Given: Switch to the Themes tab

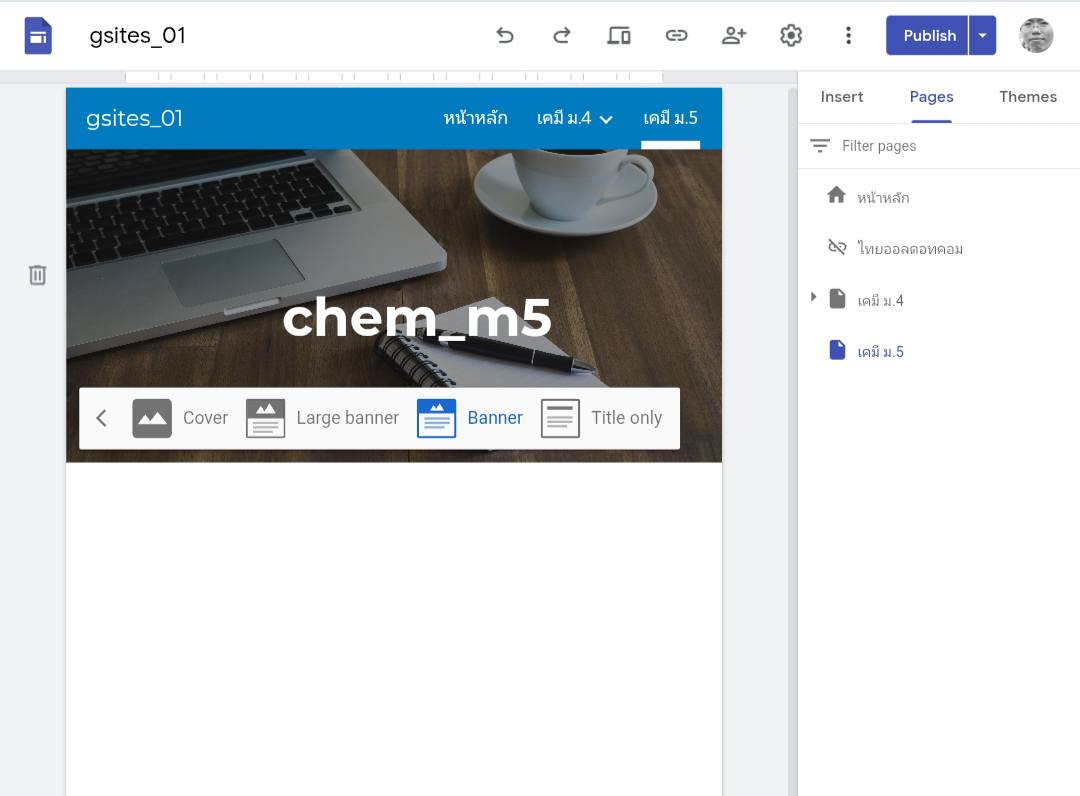Looking at the screenshot, I should [x=1027, y=97].
